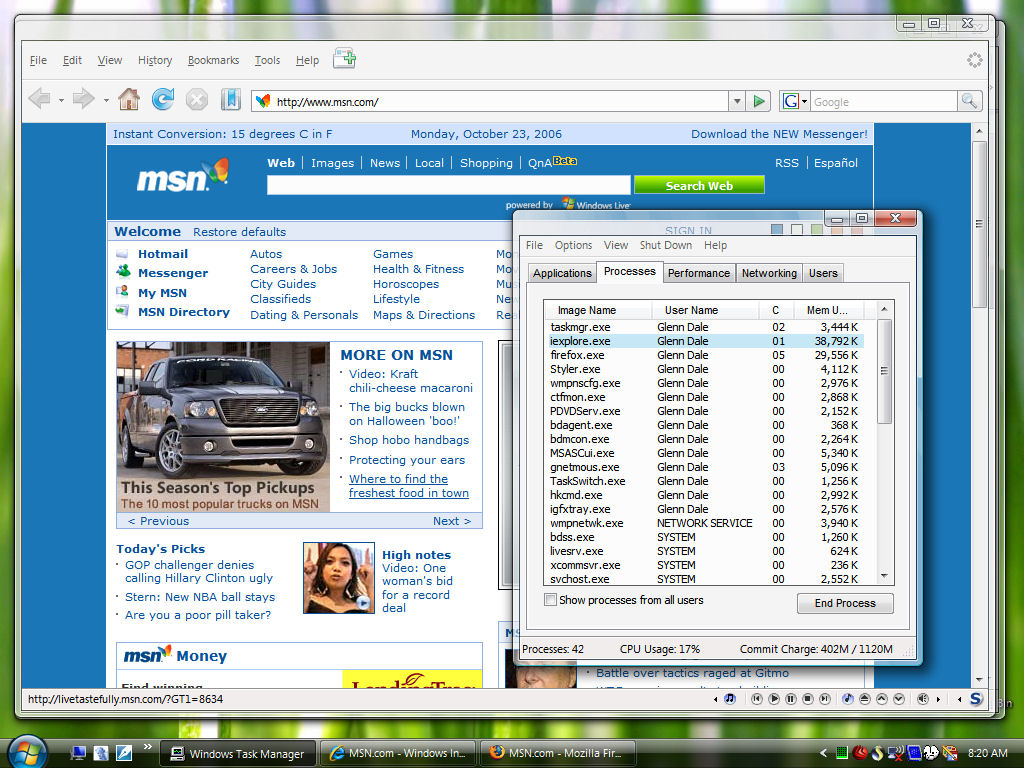Click next track button in status bar
Screen dimensions: 1024x768
tap(825, 699)
